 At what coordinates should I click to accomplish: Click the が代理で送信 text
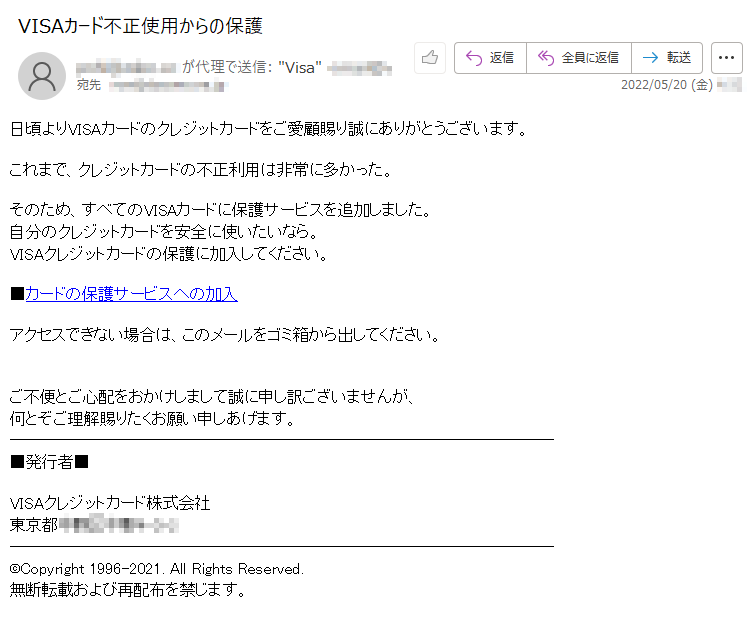click(227, 67)
